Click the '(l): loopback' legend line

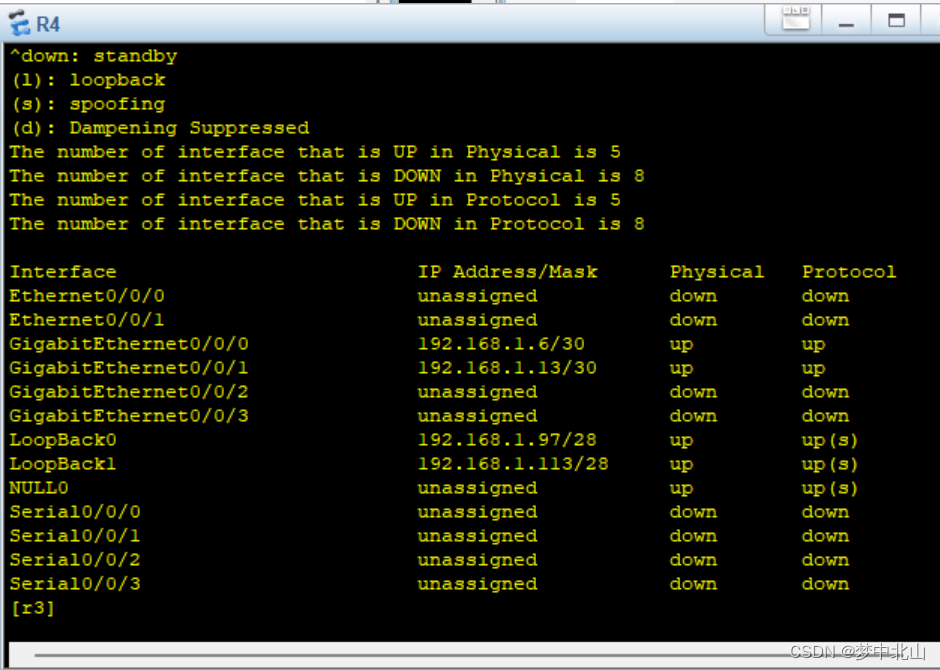click(x=88, y=80)
